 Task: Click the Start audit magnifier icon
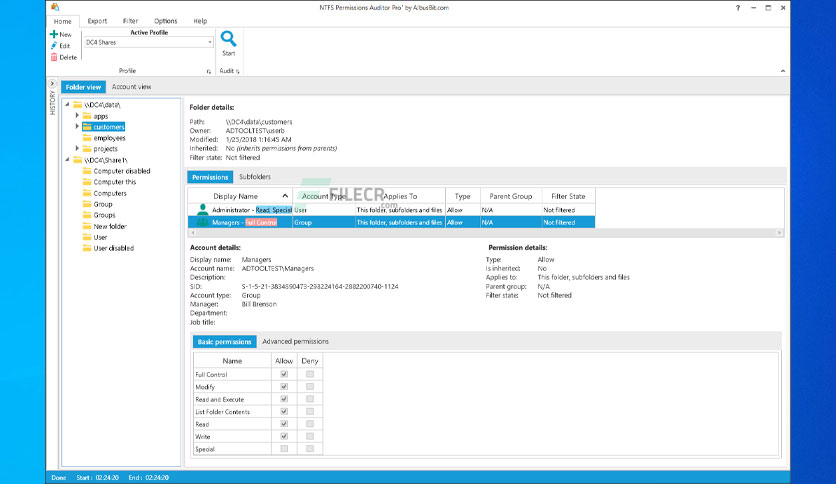point(228,39)
